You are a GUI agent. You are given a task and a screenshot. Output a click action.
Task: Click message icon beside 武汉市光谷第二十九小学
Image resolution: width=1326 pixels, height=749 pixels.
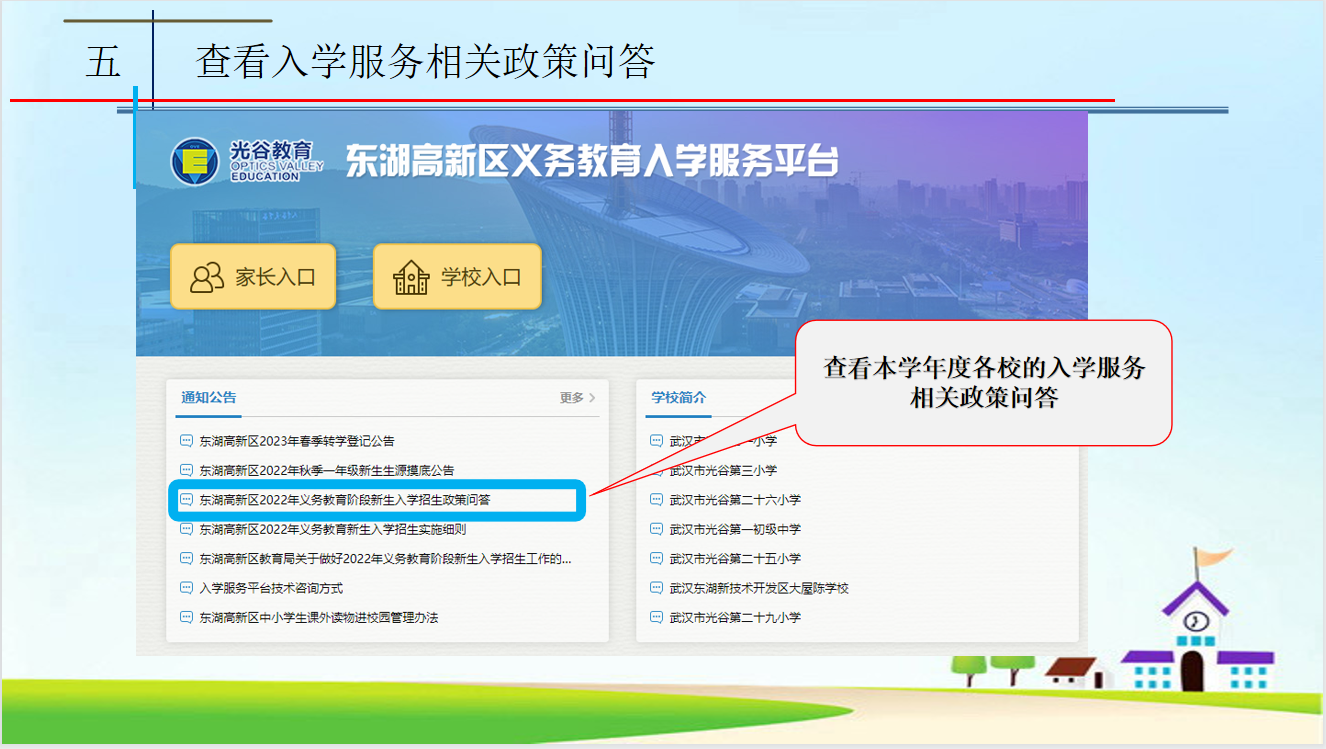pos(656,618)
